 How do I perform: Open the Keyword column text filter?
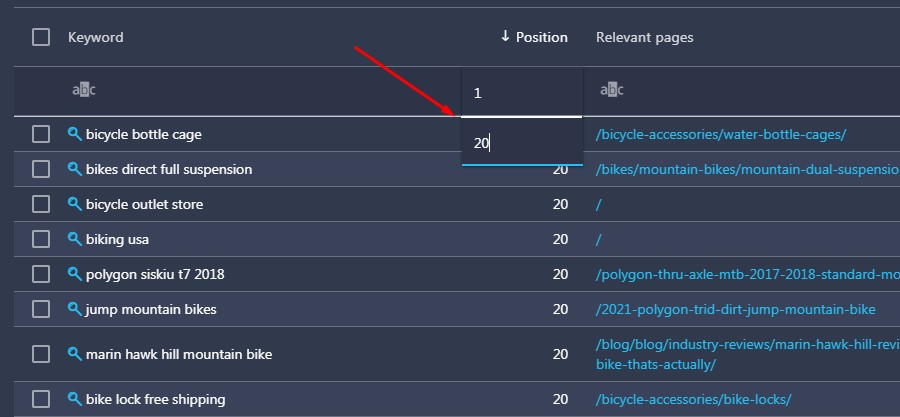click(x=84, y=91)
